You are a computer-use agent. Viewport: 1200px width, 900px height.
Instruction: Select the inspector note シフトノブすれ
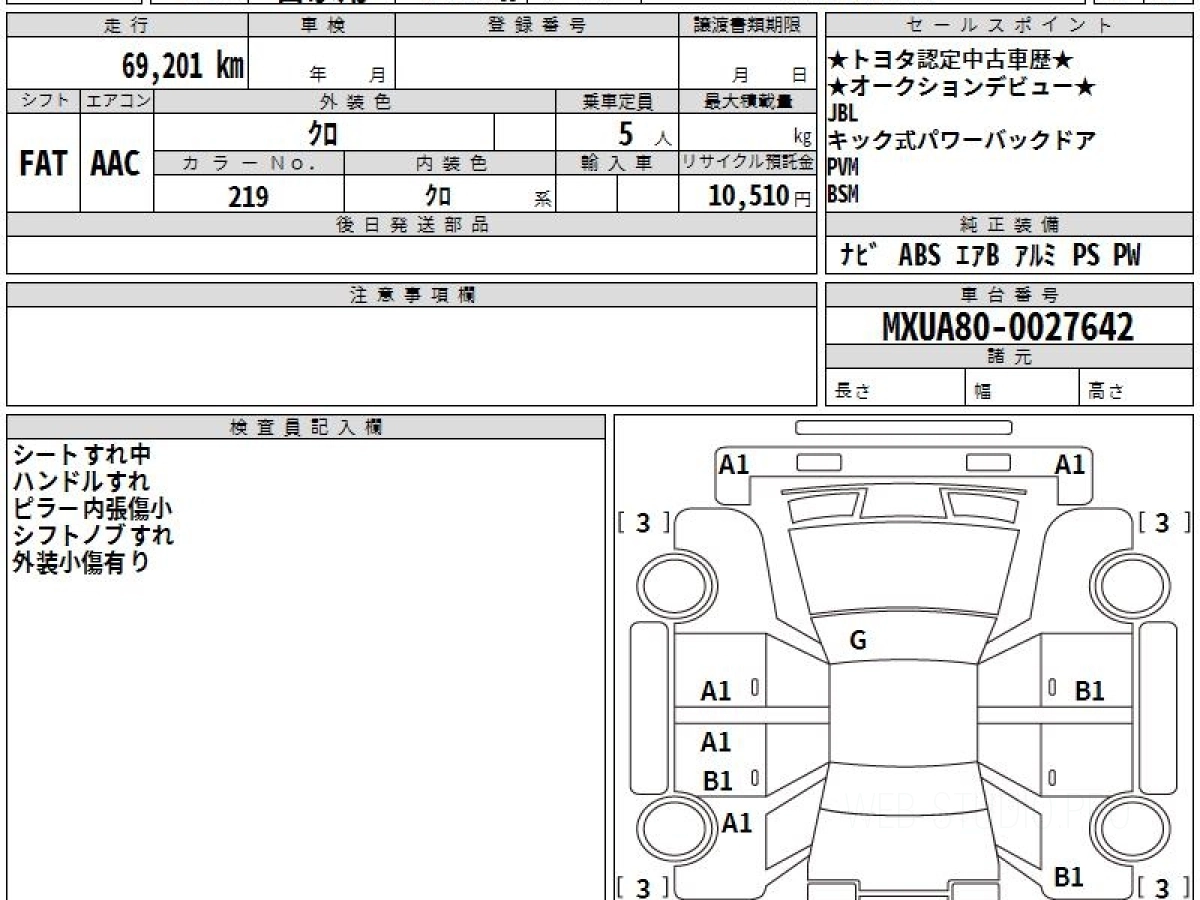click(93, 535)
